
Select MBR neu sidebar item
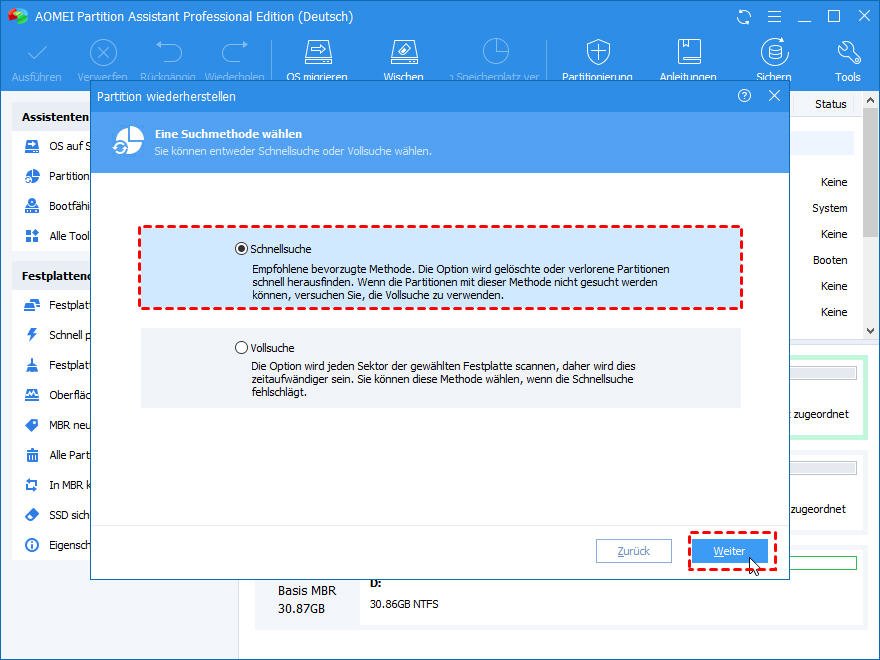(56, 425)
